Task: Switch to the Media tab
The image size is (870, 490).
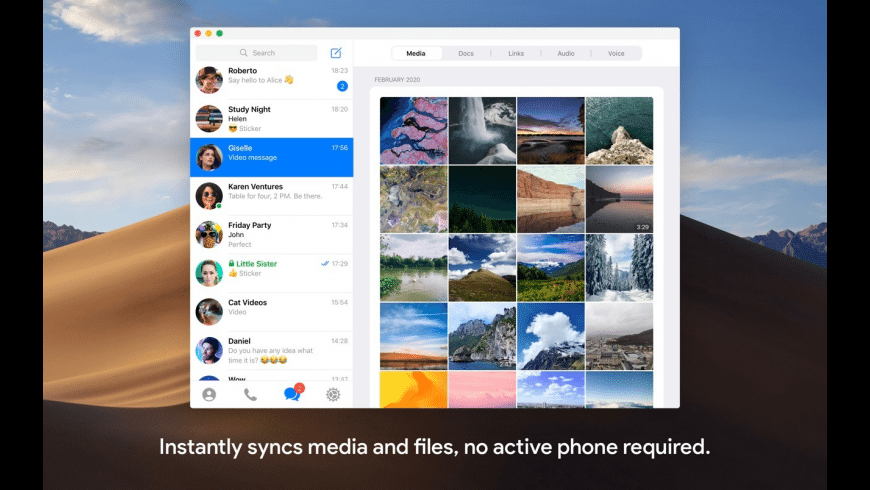Action: (416, 53)
